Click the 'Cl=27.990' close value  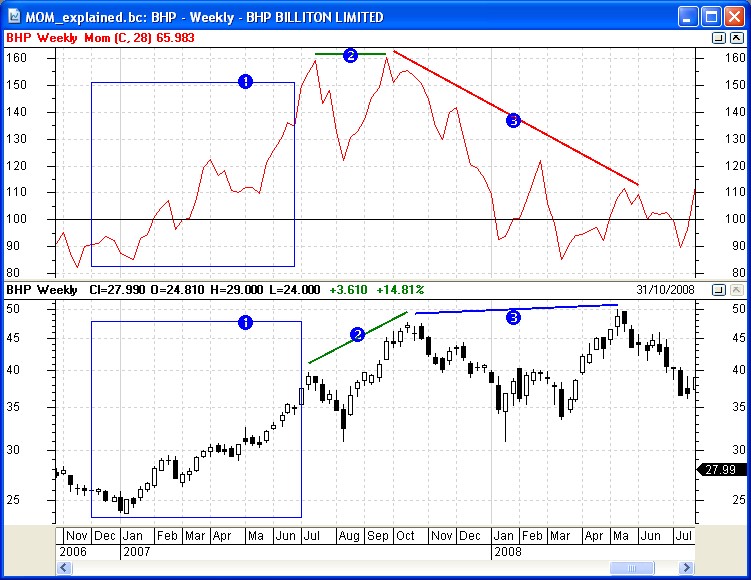(x=117, y=290)
